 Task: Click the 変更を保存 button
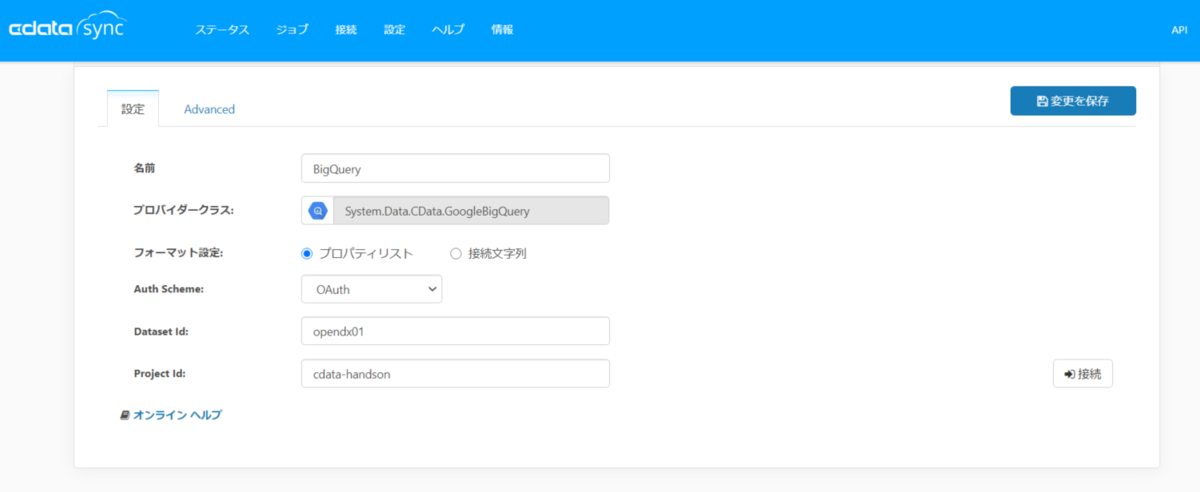point(1073,101)
